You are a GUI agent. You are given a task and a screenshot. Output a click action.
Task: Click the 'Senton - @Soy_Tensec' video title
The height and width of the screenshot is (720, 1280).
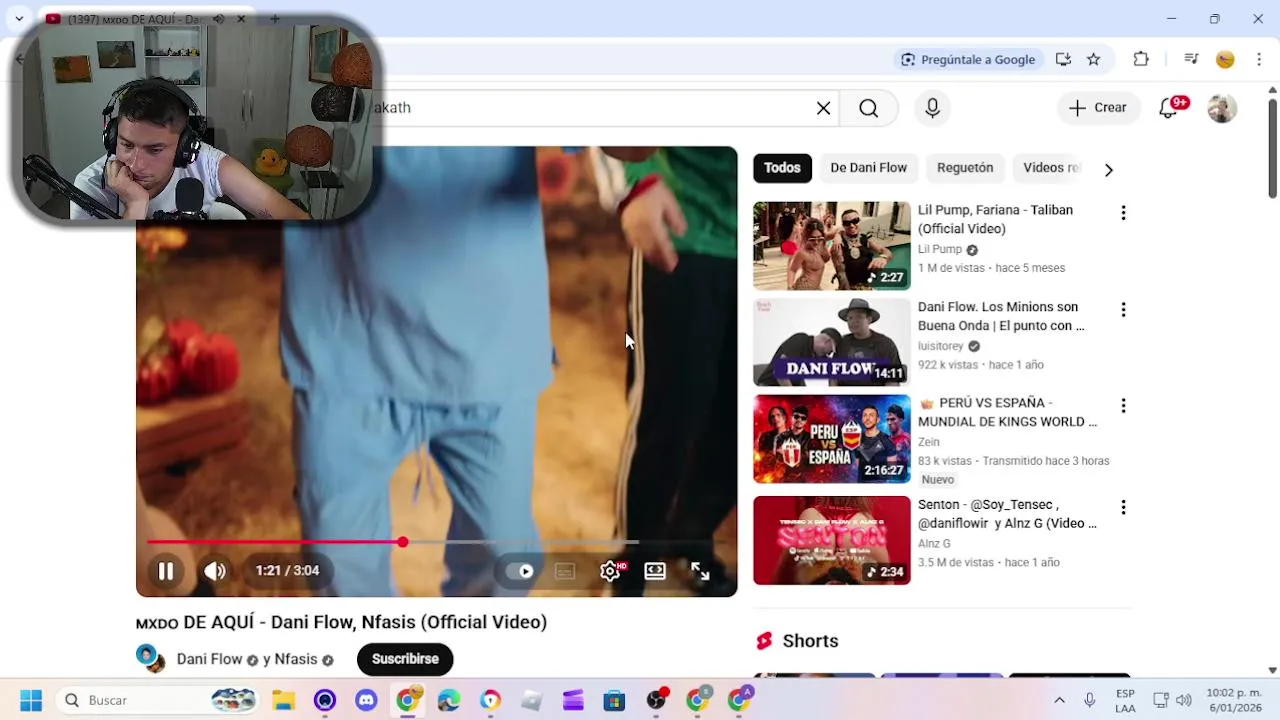1007,514
